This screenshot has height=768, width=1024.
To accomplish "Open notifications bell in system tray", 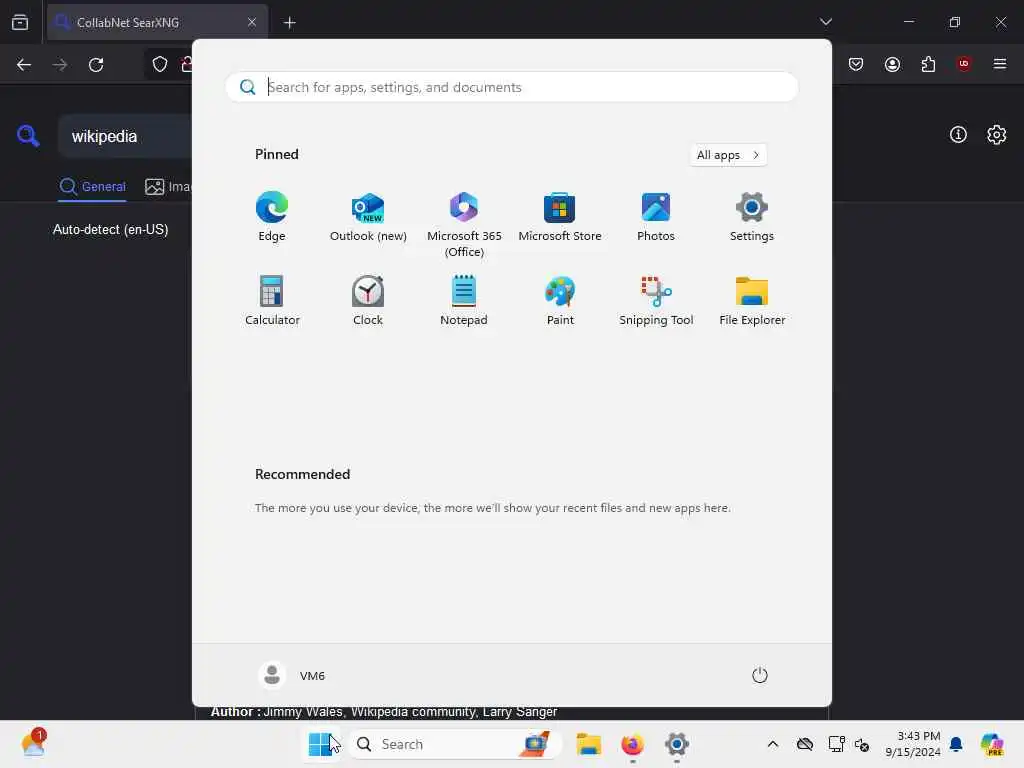I will point(956,744).
